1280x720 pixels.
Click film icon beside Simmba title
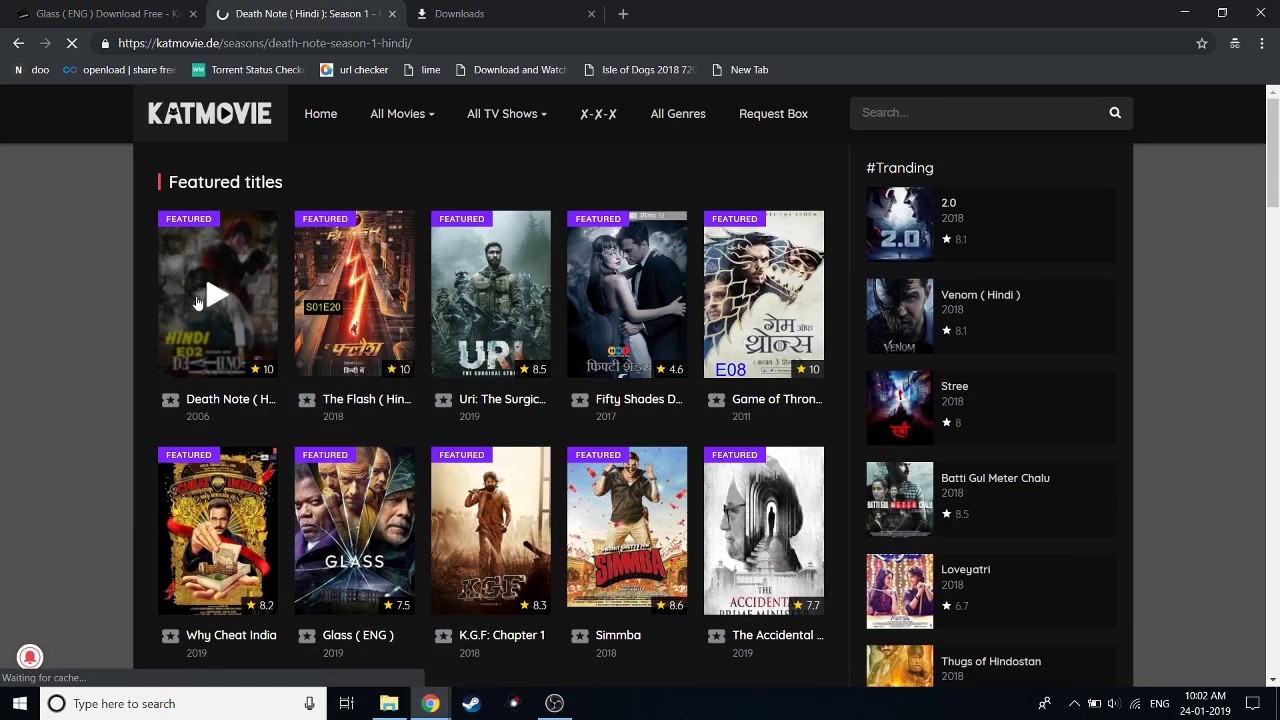580,636
